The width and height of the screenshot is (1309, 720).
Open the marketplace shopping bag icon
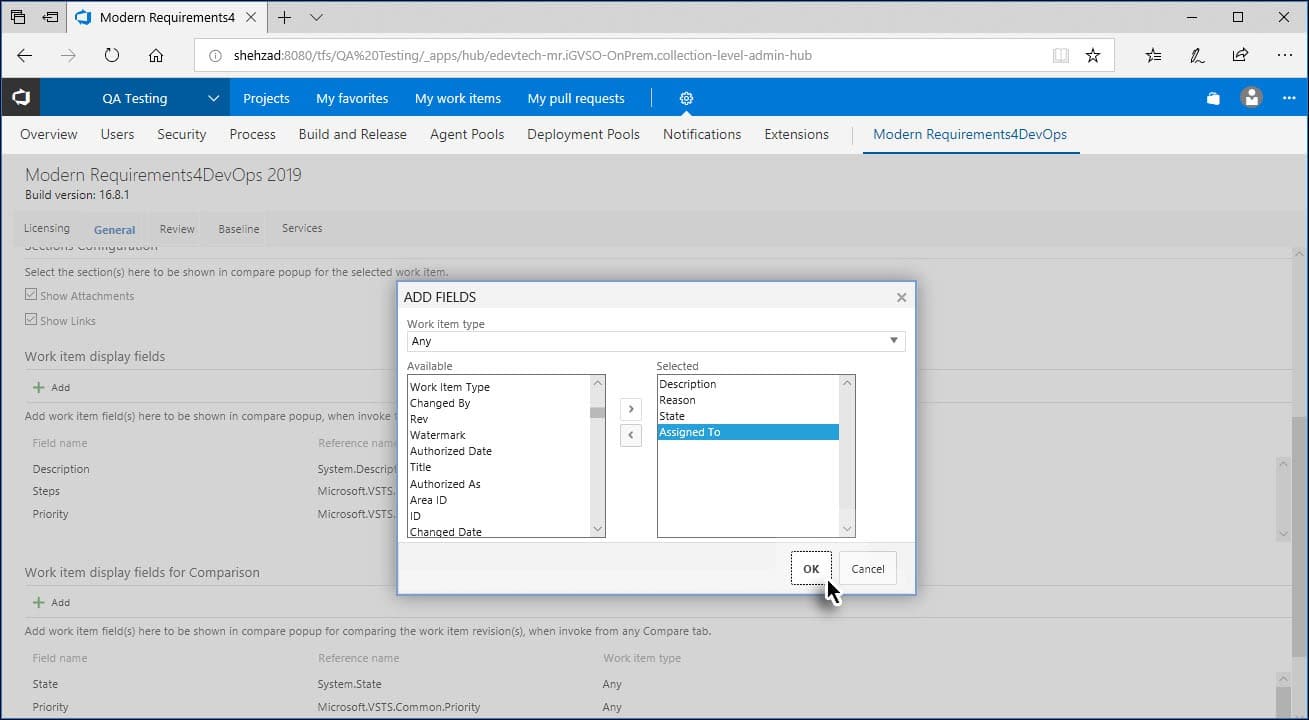click(1213, 98)
